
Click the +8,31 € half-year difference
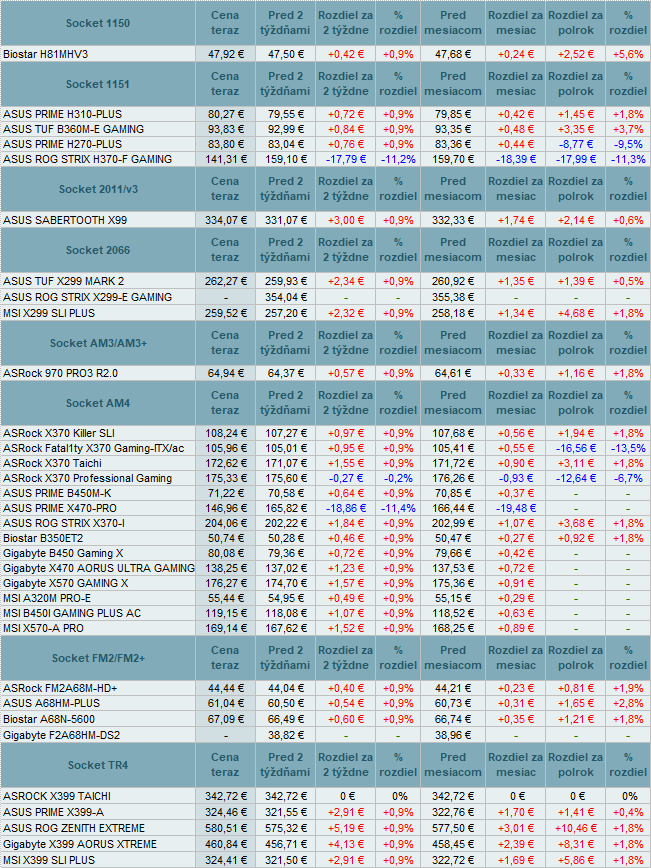coord(576,844)
